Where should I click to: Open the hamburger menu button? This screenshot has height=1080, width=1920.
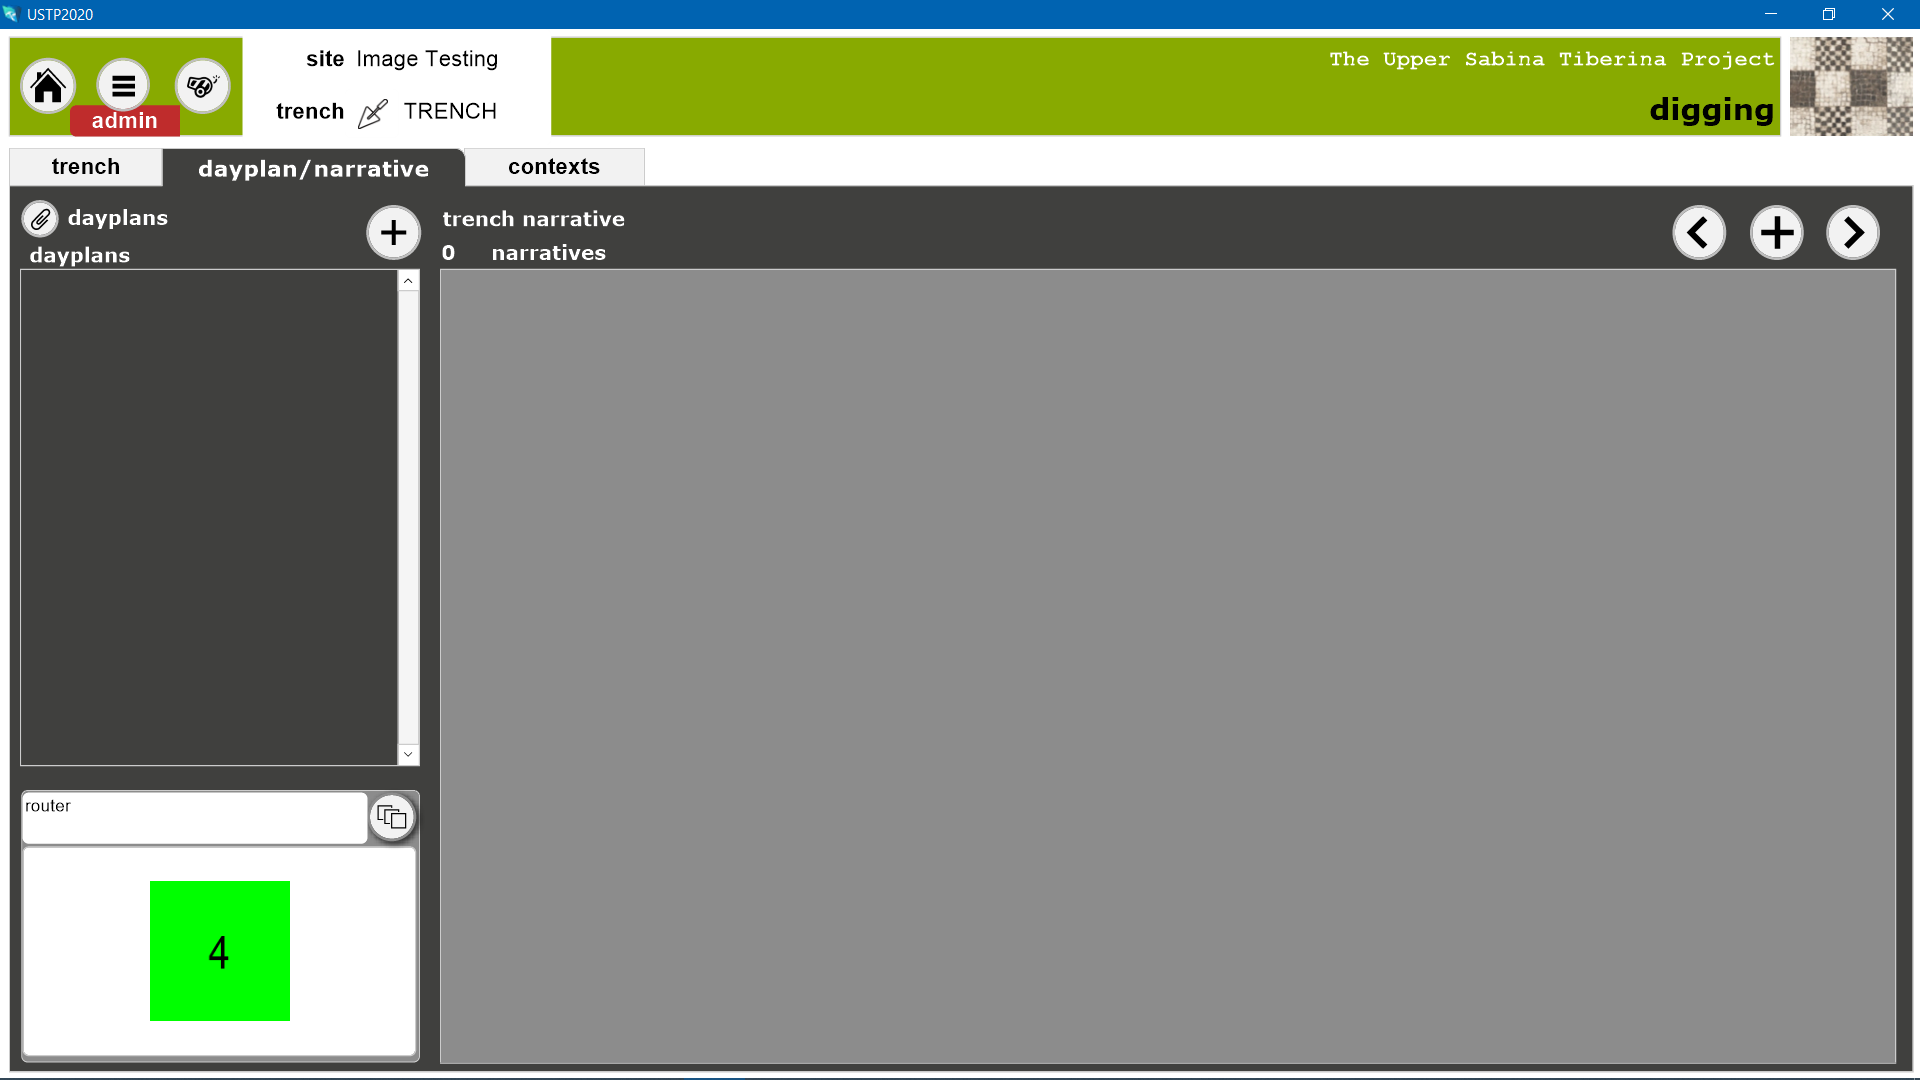[123, 86]
